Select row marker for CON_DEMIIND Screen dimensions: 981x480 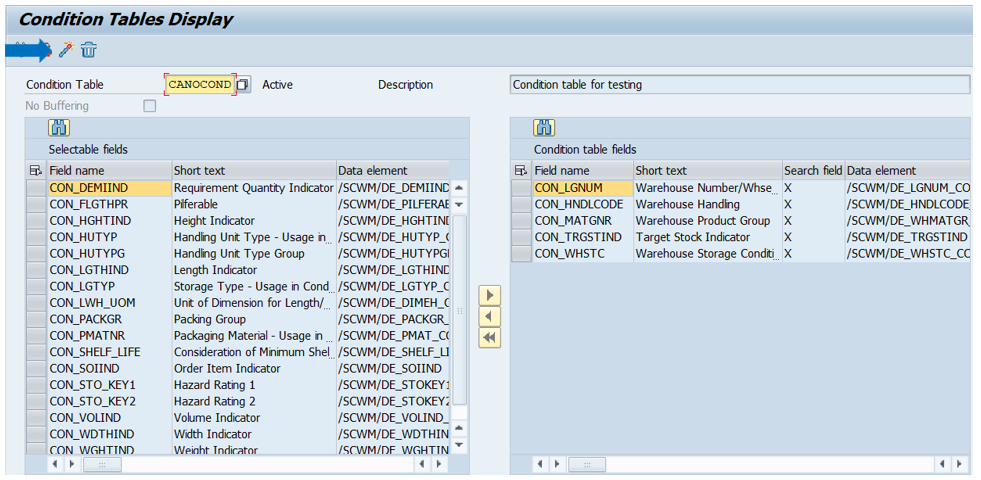36,188
